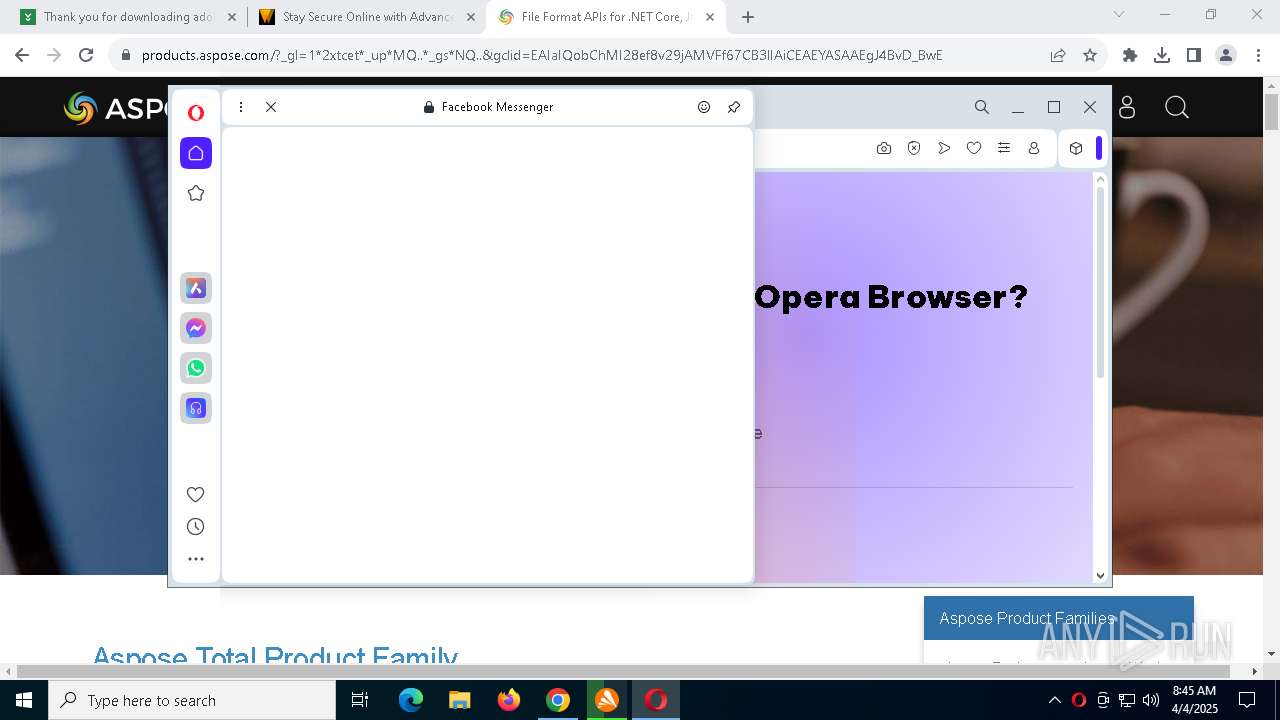Viewport: 1280px width, 720px height.
Task: Open Opera account profile icon
Action: (x=1034, y=148)
